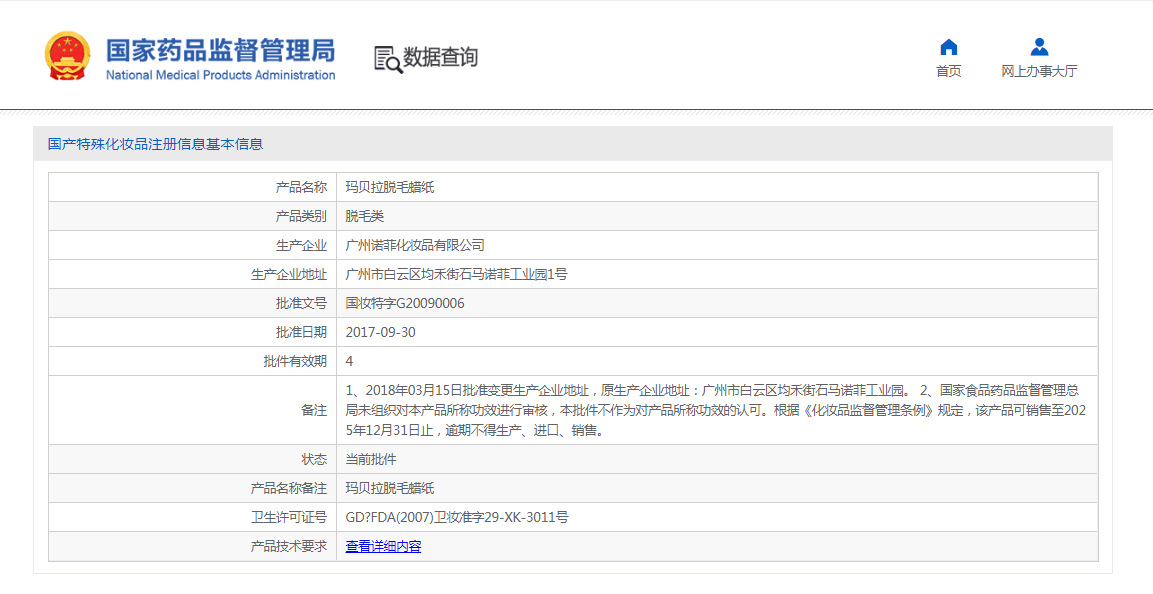Open 网上办事大厅 link text

(x=1039, y=71)
